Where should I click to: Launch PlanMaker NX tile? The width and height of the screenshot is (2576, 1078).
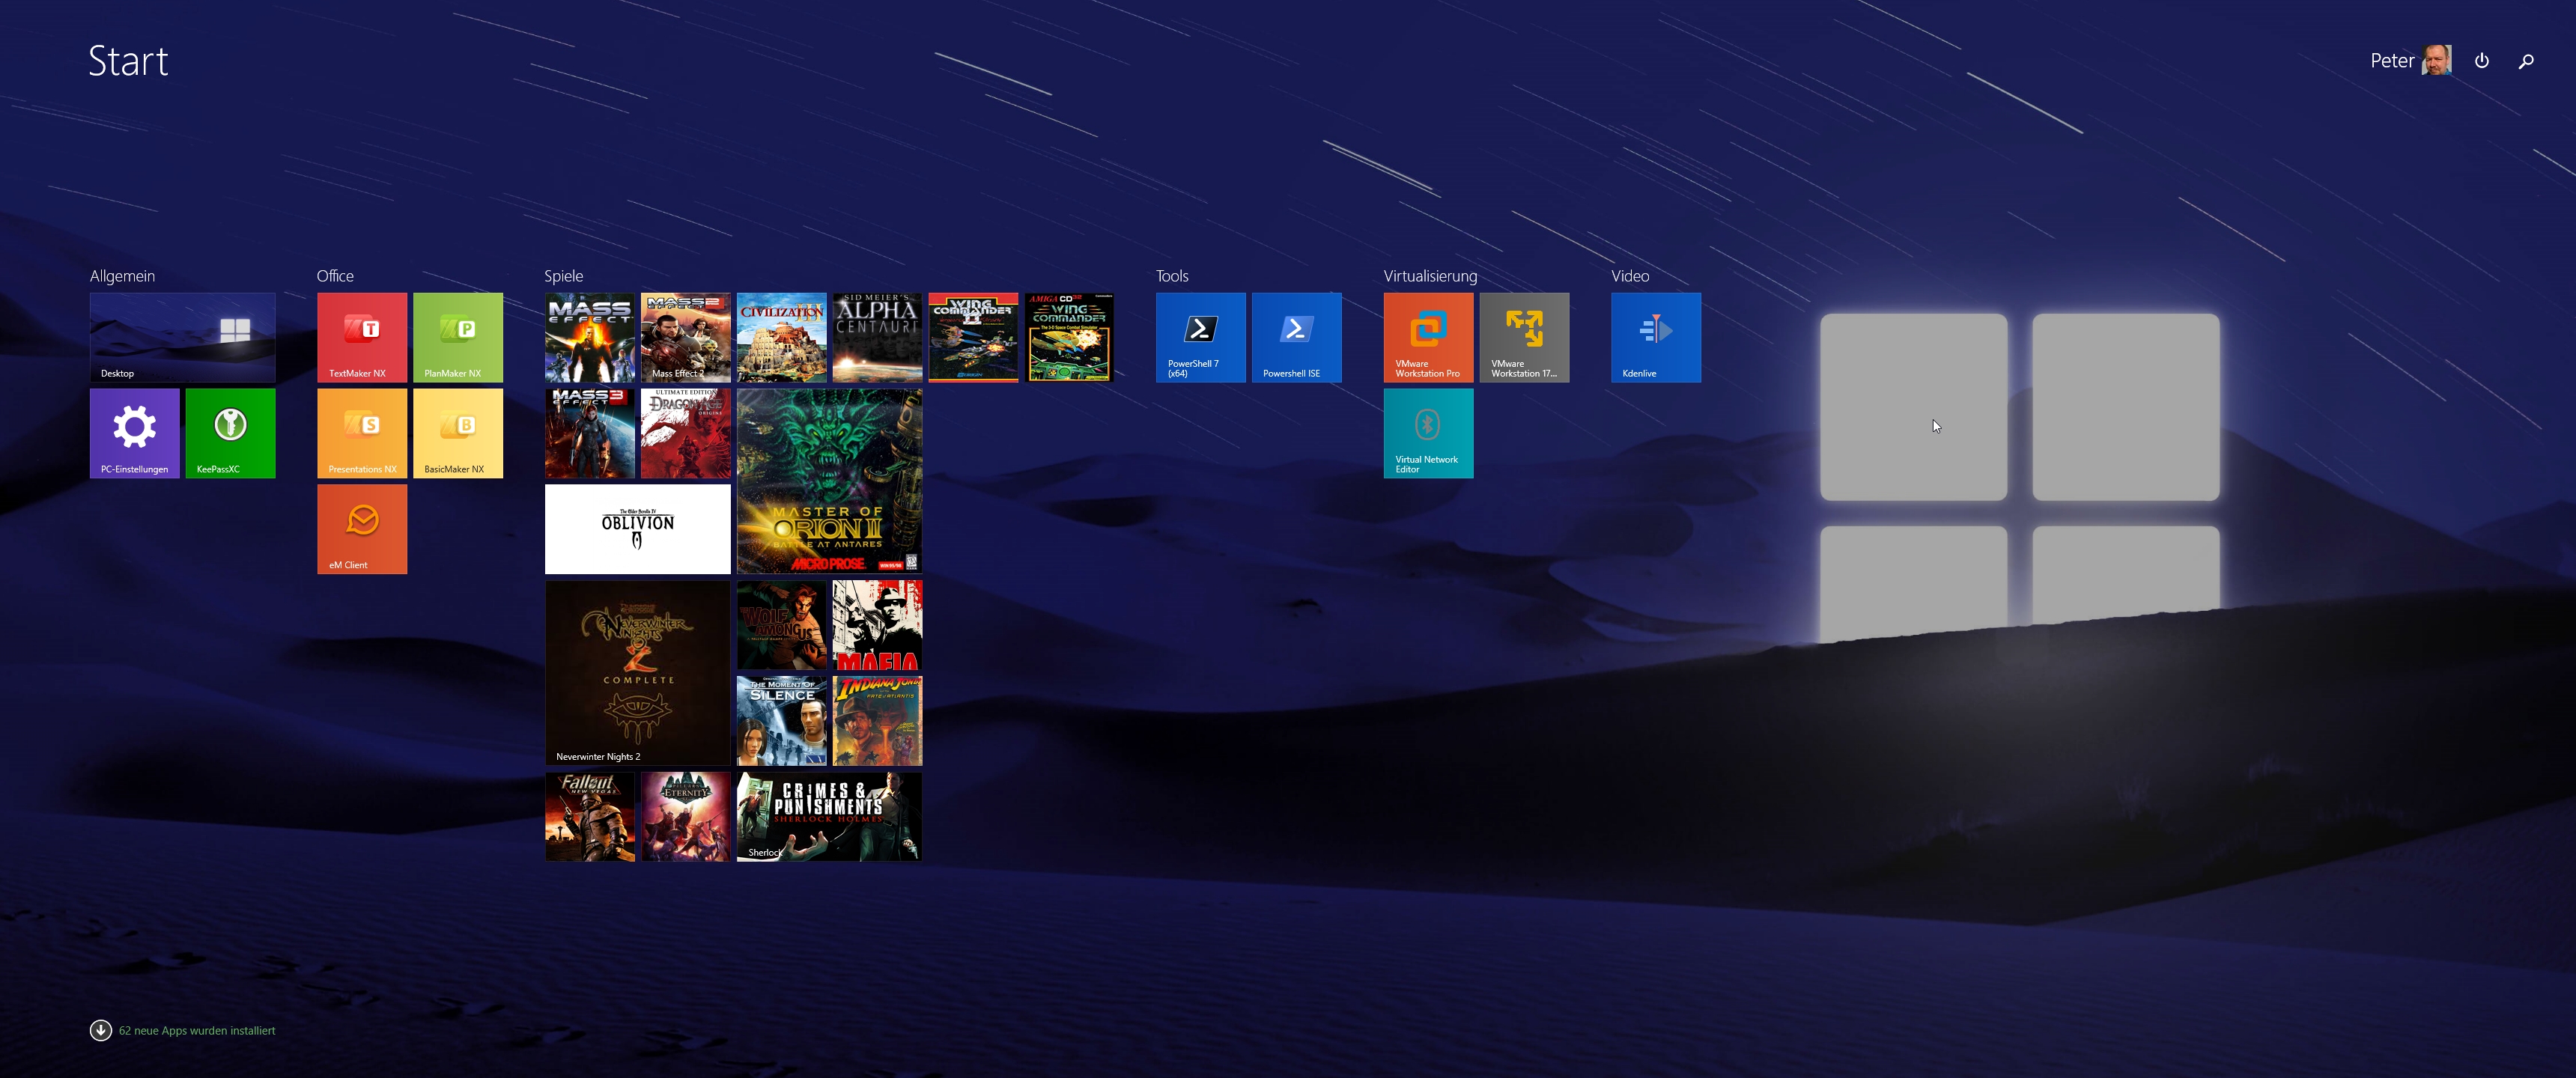pyautogui.click(x=458, y=337)
